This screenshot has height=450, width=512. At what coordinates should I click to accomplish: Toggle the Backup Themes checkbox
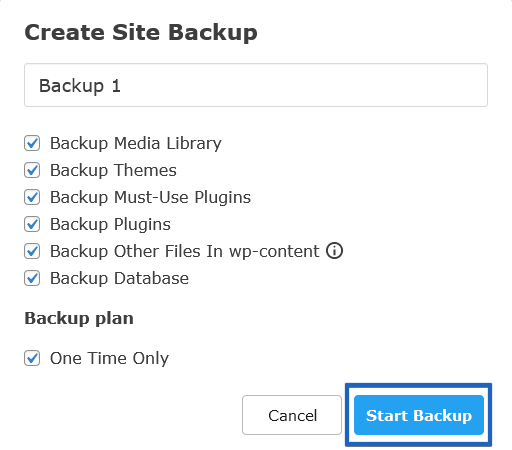32,170
